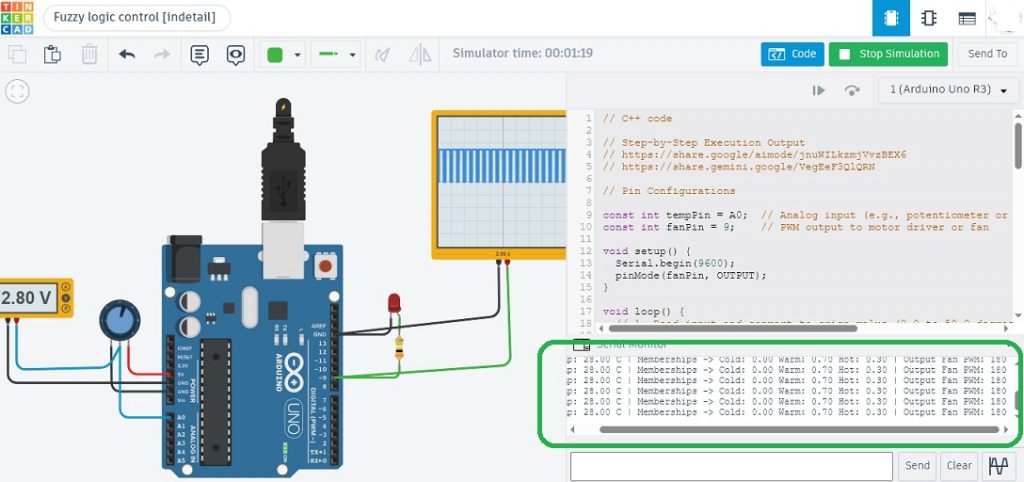Click the Send To button
The width and height of the screenshot is (1024, 482).
point(987,54)
